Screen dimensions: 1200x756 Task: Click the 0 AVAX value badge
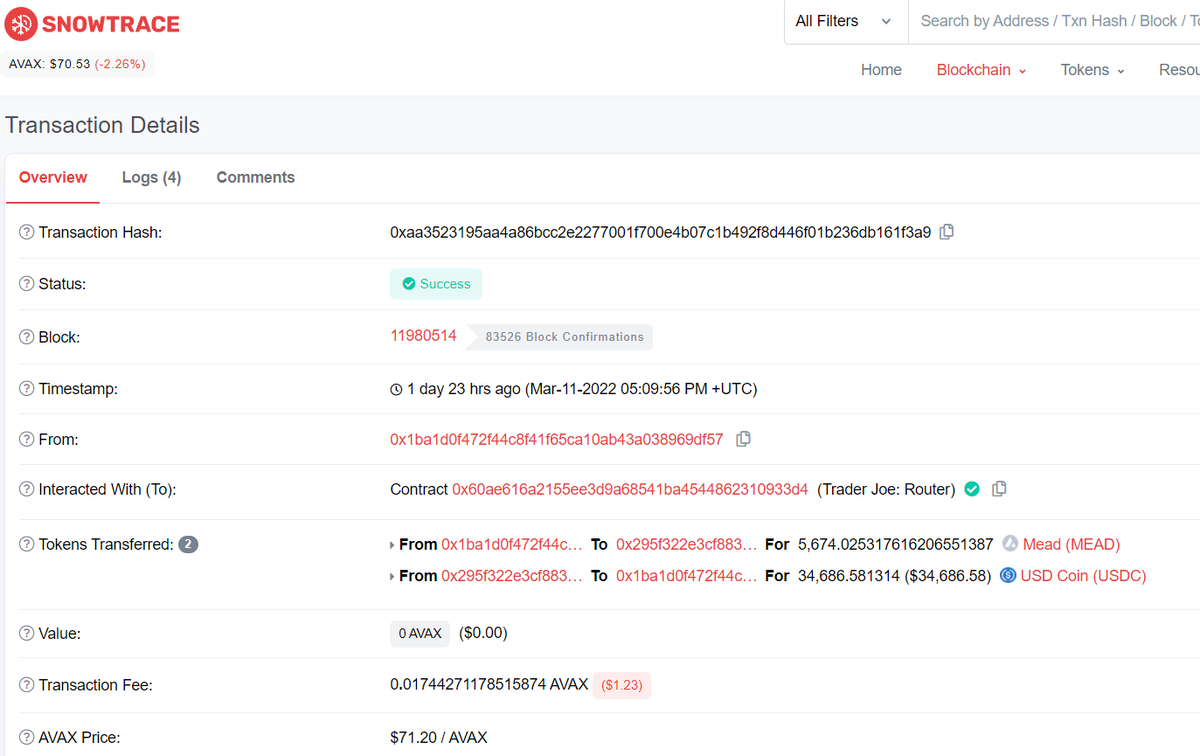point(420,633)
